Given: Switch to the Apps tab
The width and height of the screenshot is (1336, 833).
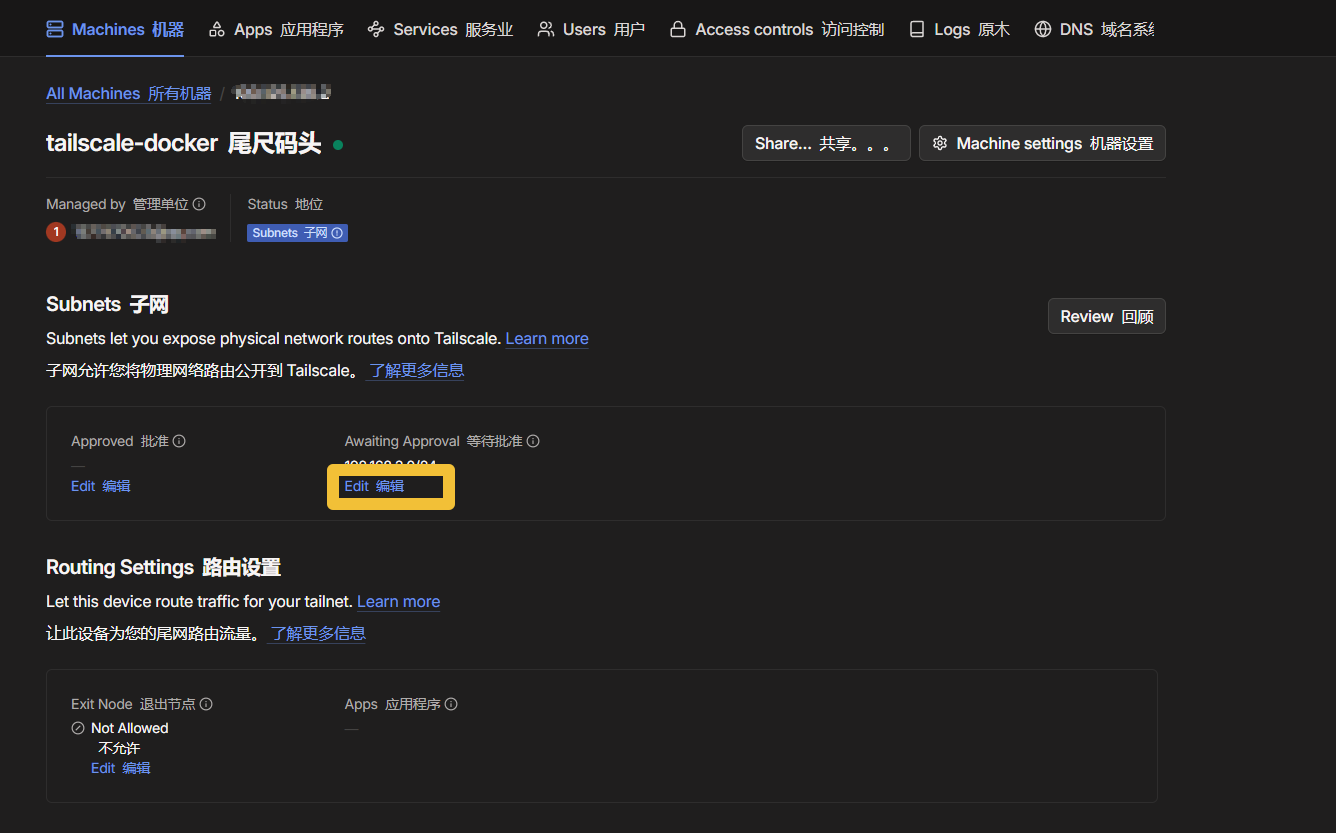Looking at the screenshot, I should (x=276, y=30).
